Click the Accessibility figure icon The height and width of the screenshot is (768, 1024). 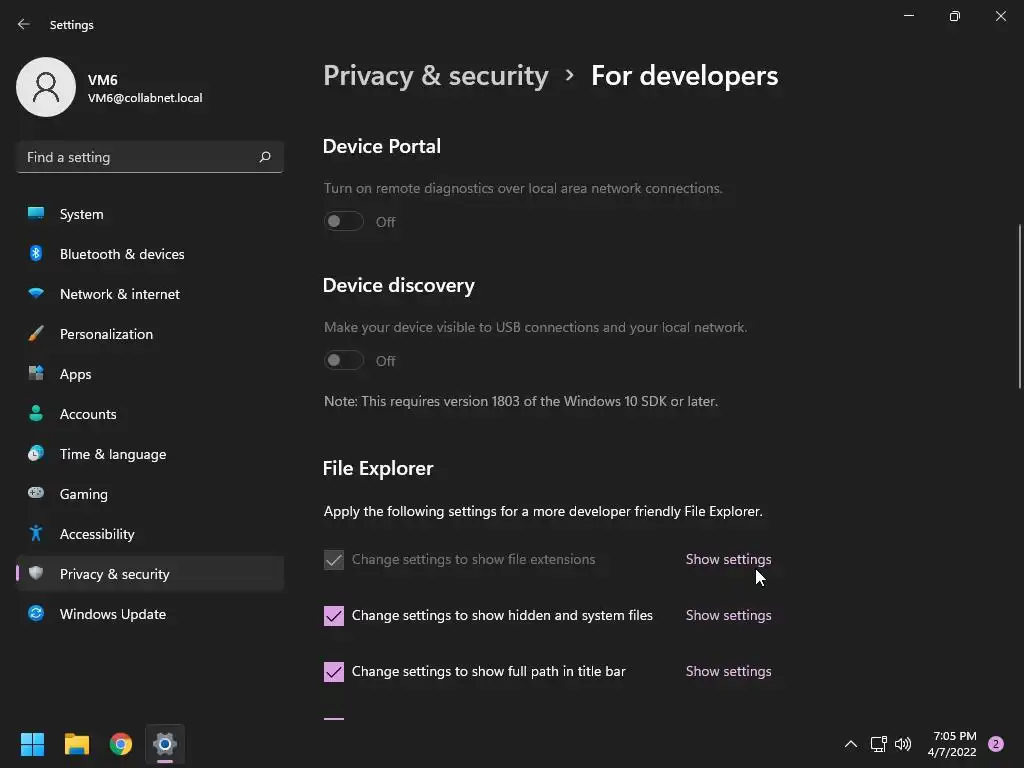pos(36,534)
